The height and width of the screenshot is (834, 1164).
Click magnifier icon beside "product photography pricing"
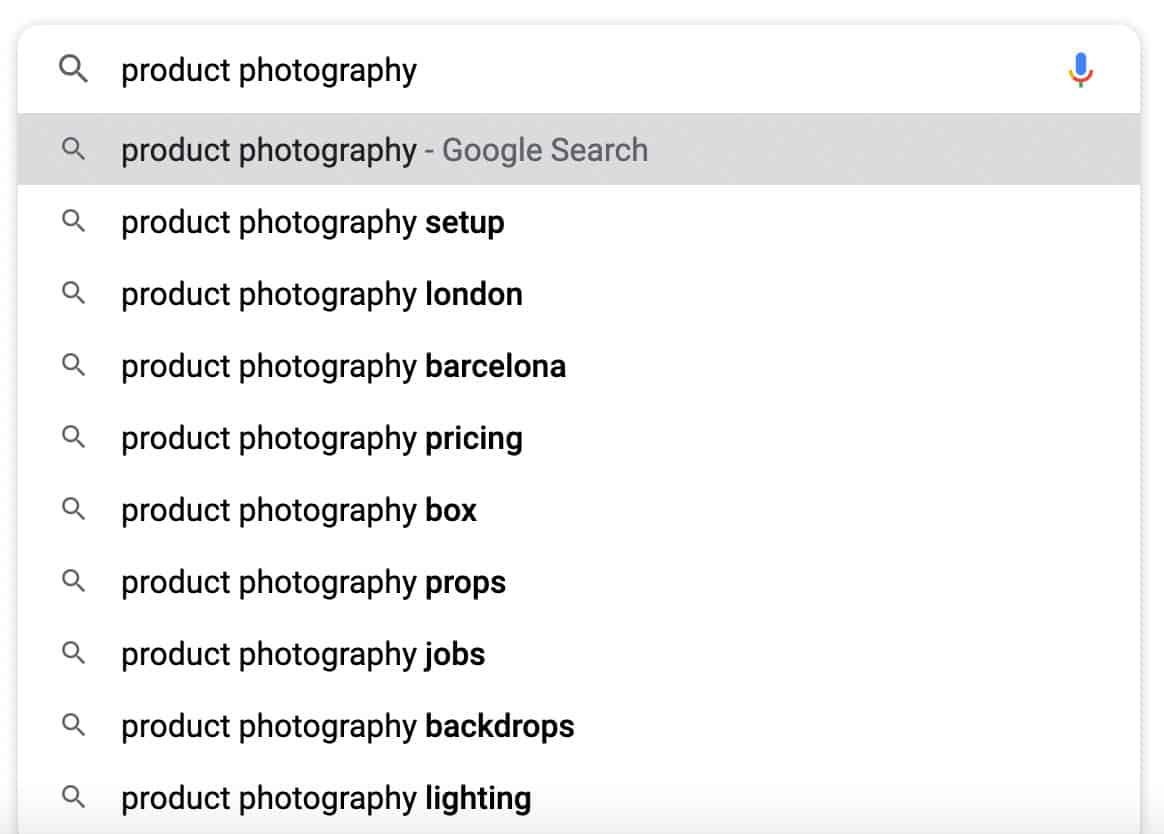(73, 437)
